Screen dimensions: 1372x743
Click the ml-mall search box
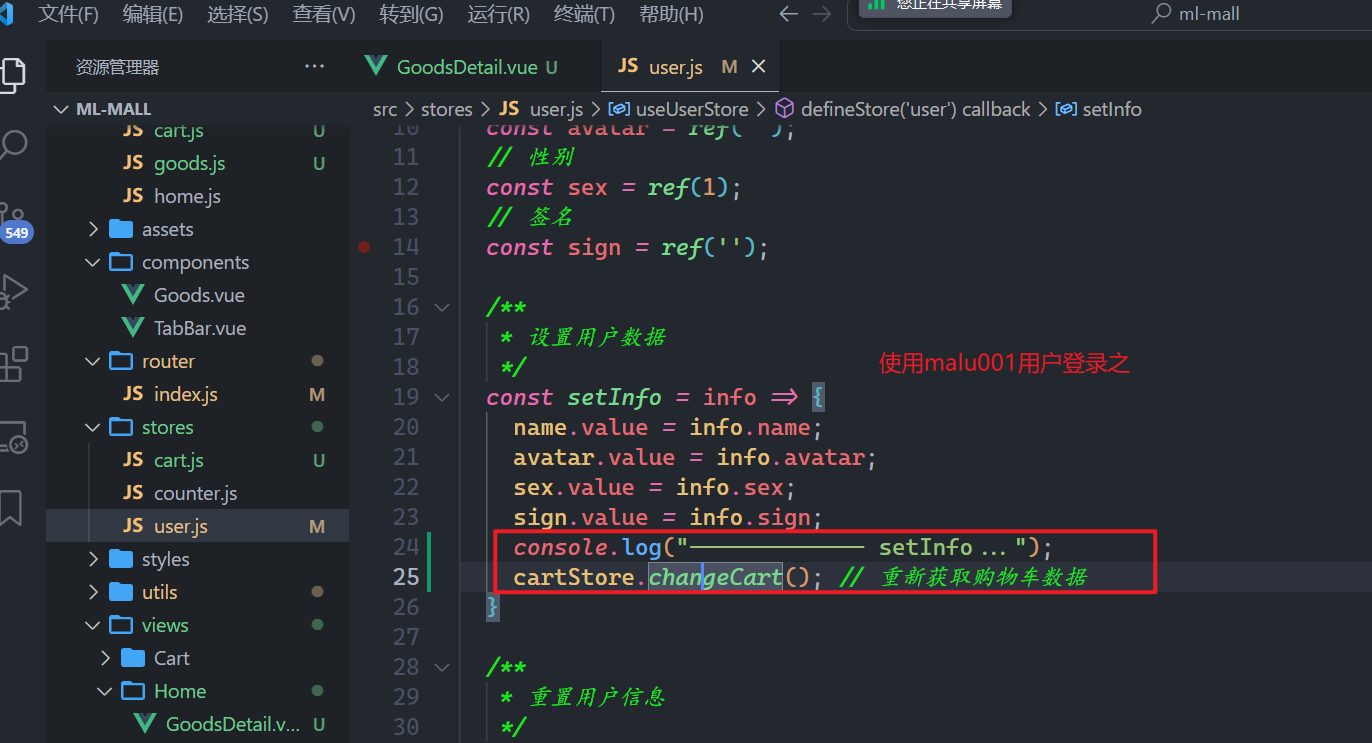(x=1110, y=14)
